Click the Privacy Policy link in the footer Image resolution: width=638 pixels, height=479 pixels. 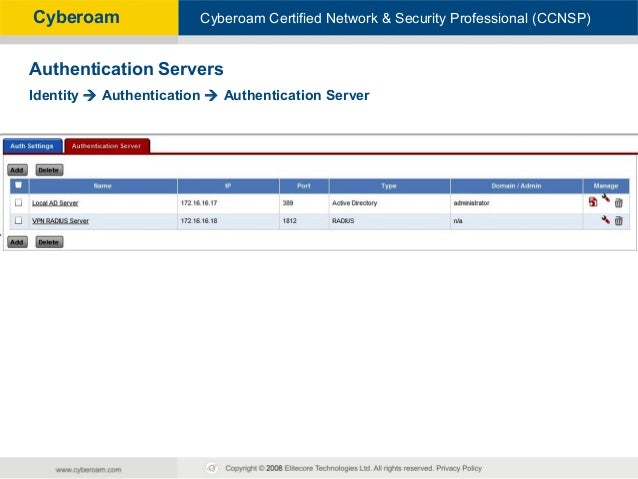click(x=459, y=468)
